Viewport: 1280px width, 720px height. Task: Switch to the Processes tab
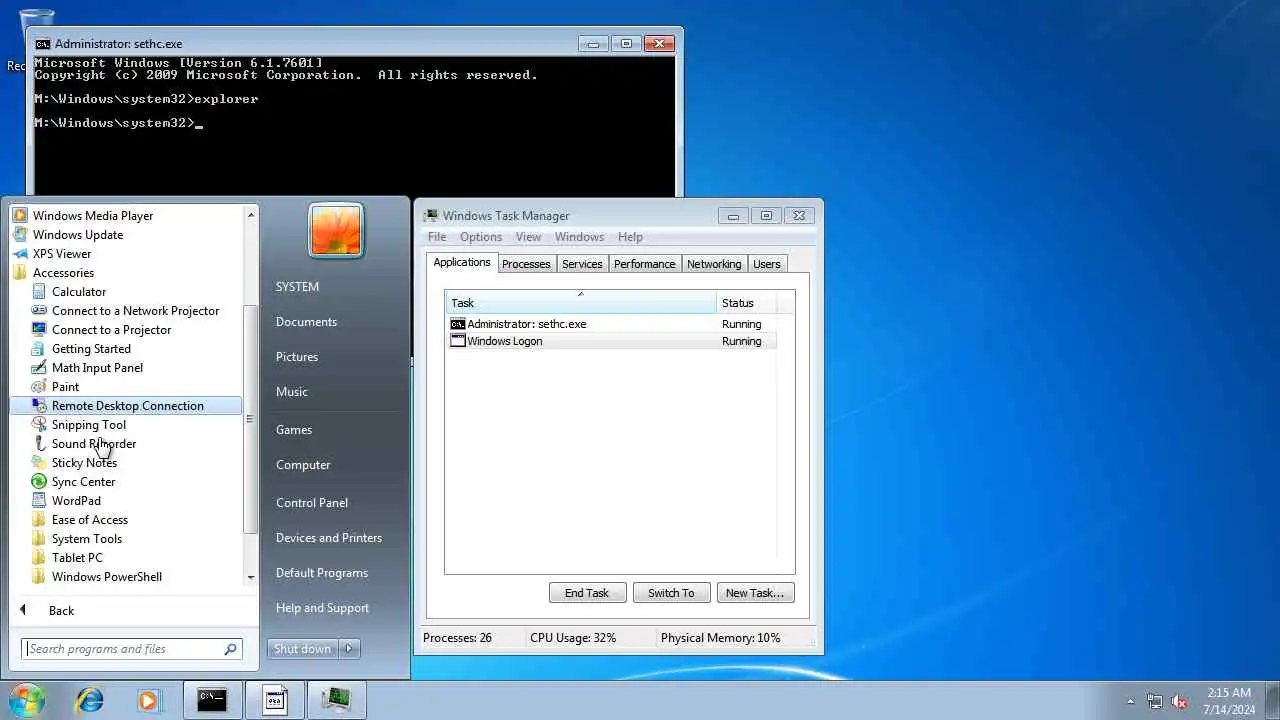point(526,264)
